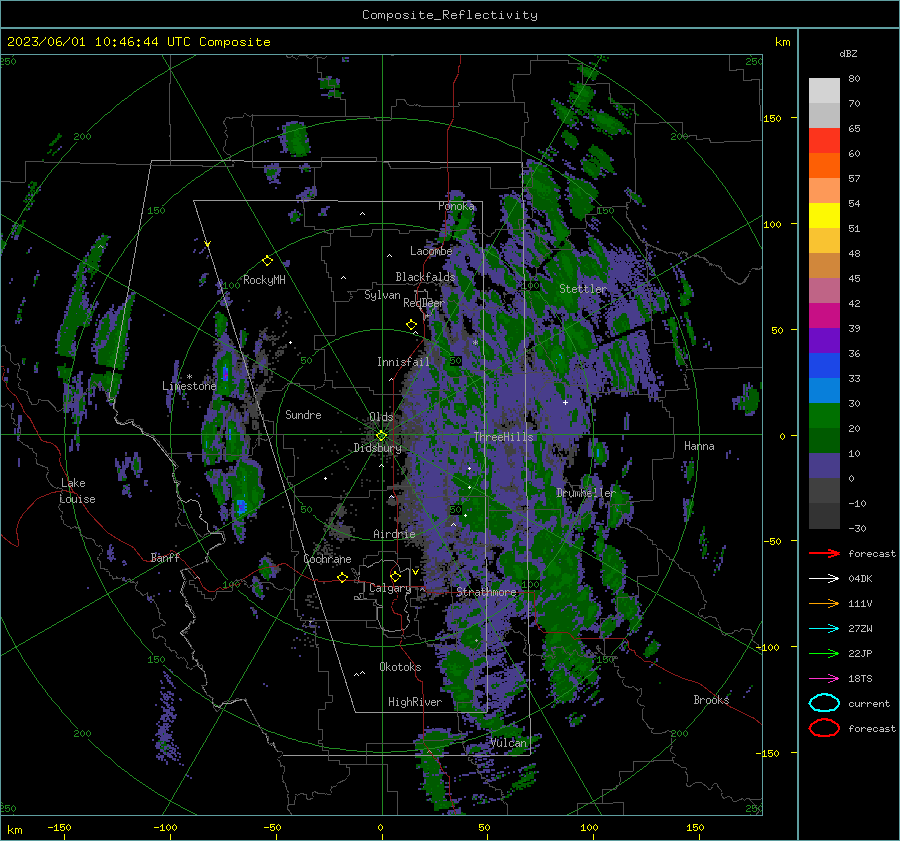The image size is (900, 841).
Task: Click the Lake Louise label
Action: [x=78, y=491]
